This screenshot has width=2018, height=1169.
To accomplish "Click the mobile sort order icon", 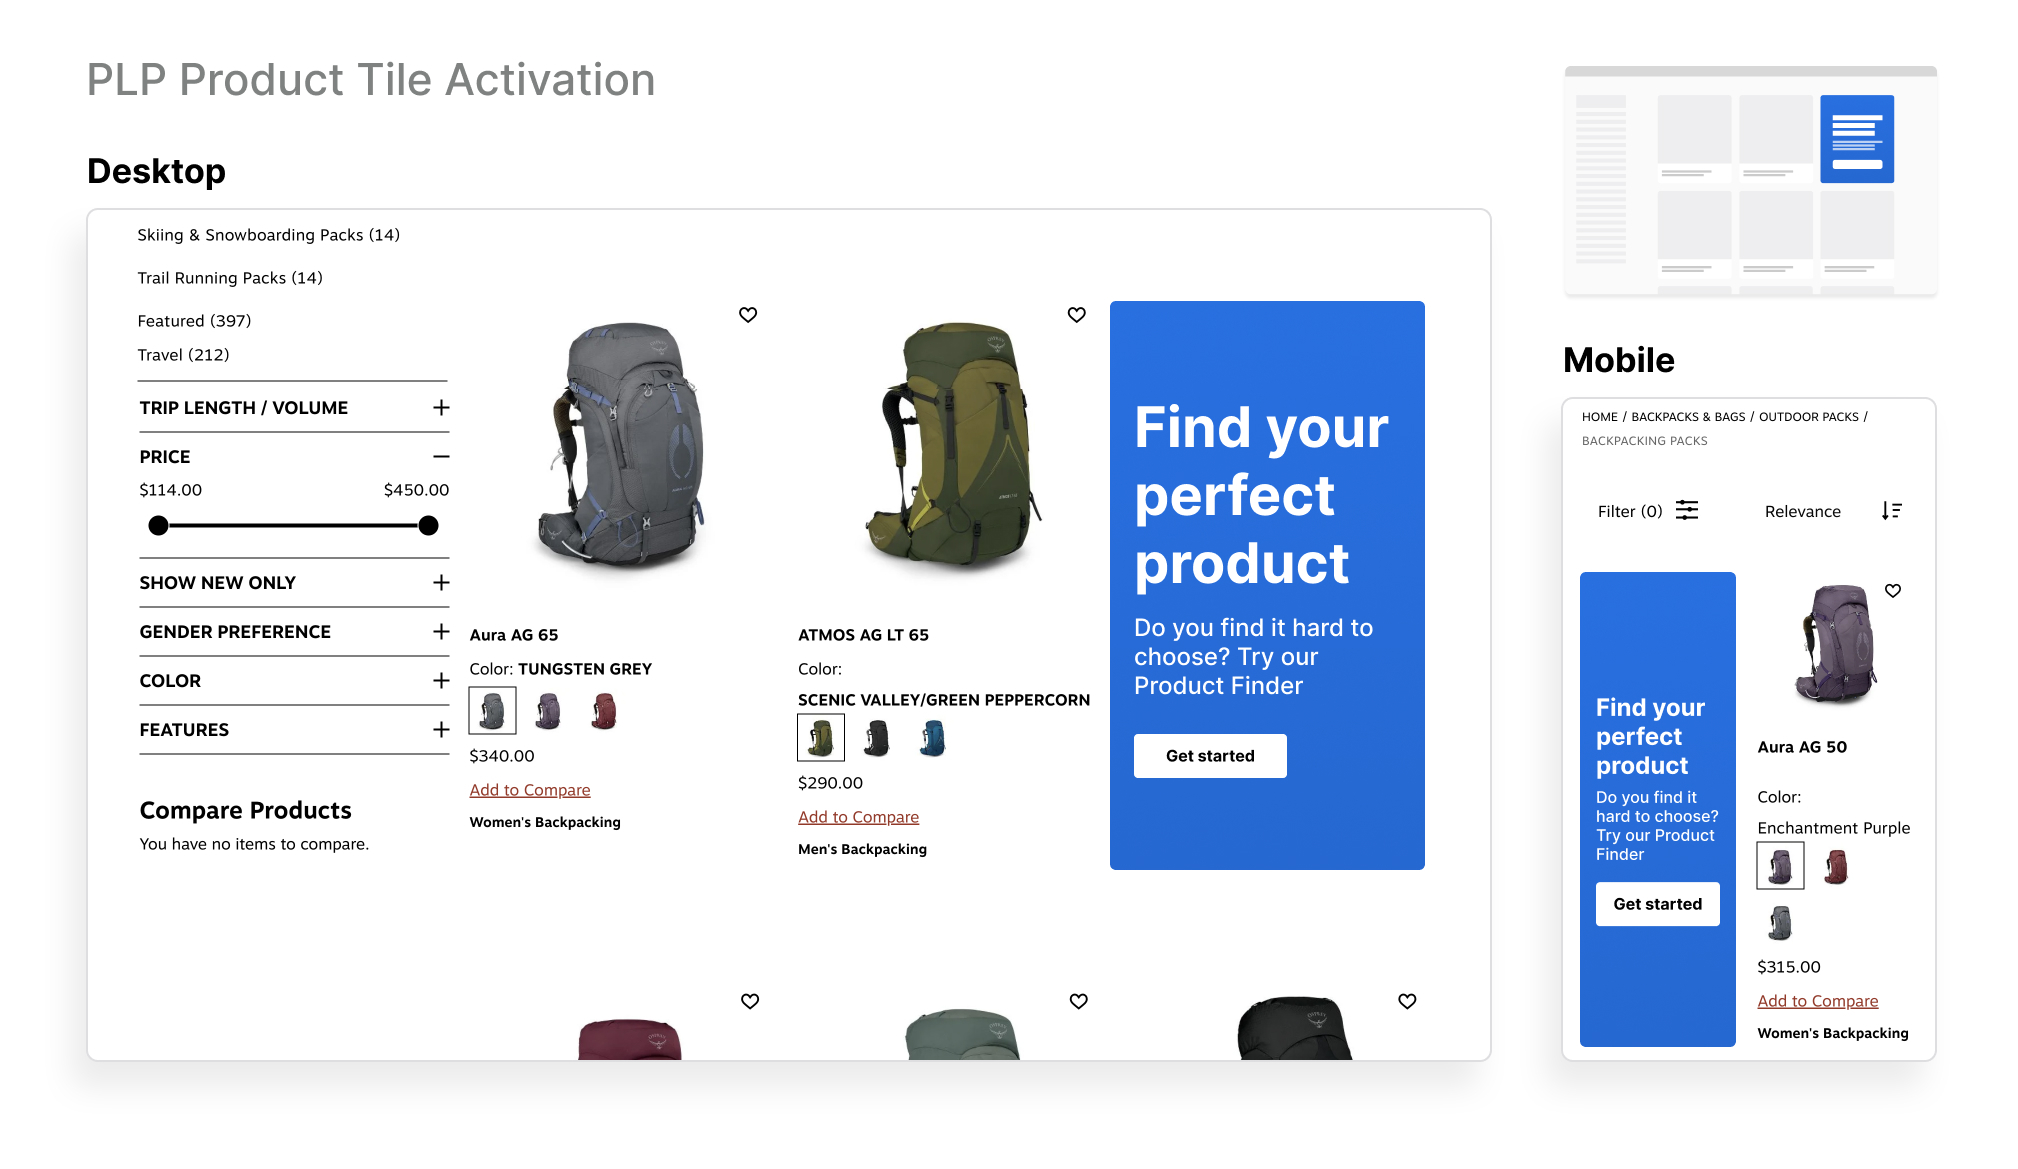I will (x=1891, y=511).
